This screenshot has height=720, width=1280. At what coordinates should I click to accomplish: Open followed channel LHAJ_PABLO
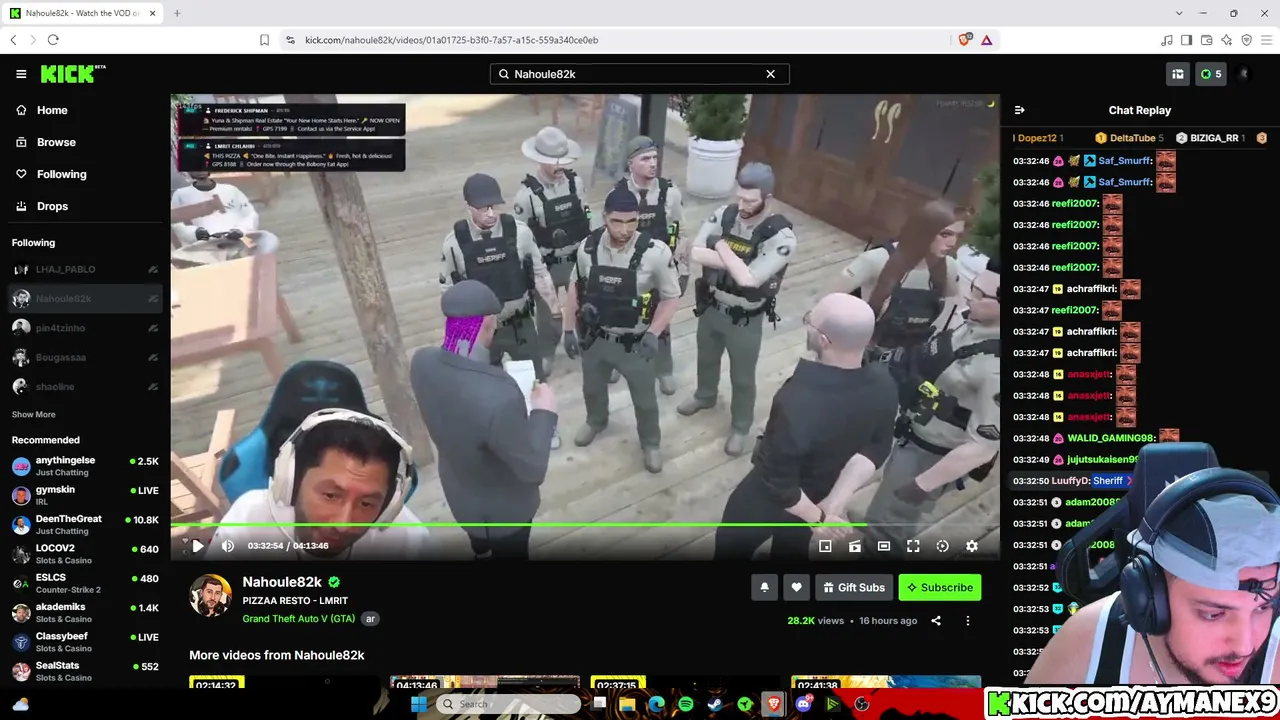click(85, 269)
